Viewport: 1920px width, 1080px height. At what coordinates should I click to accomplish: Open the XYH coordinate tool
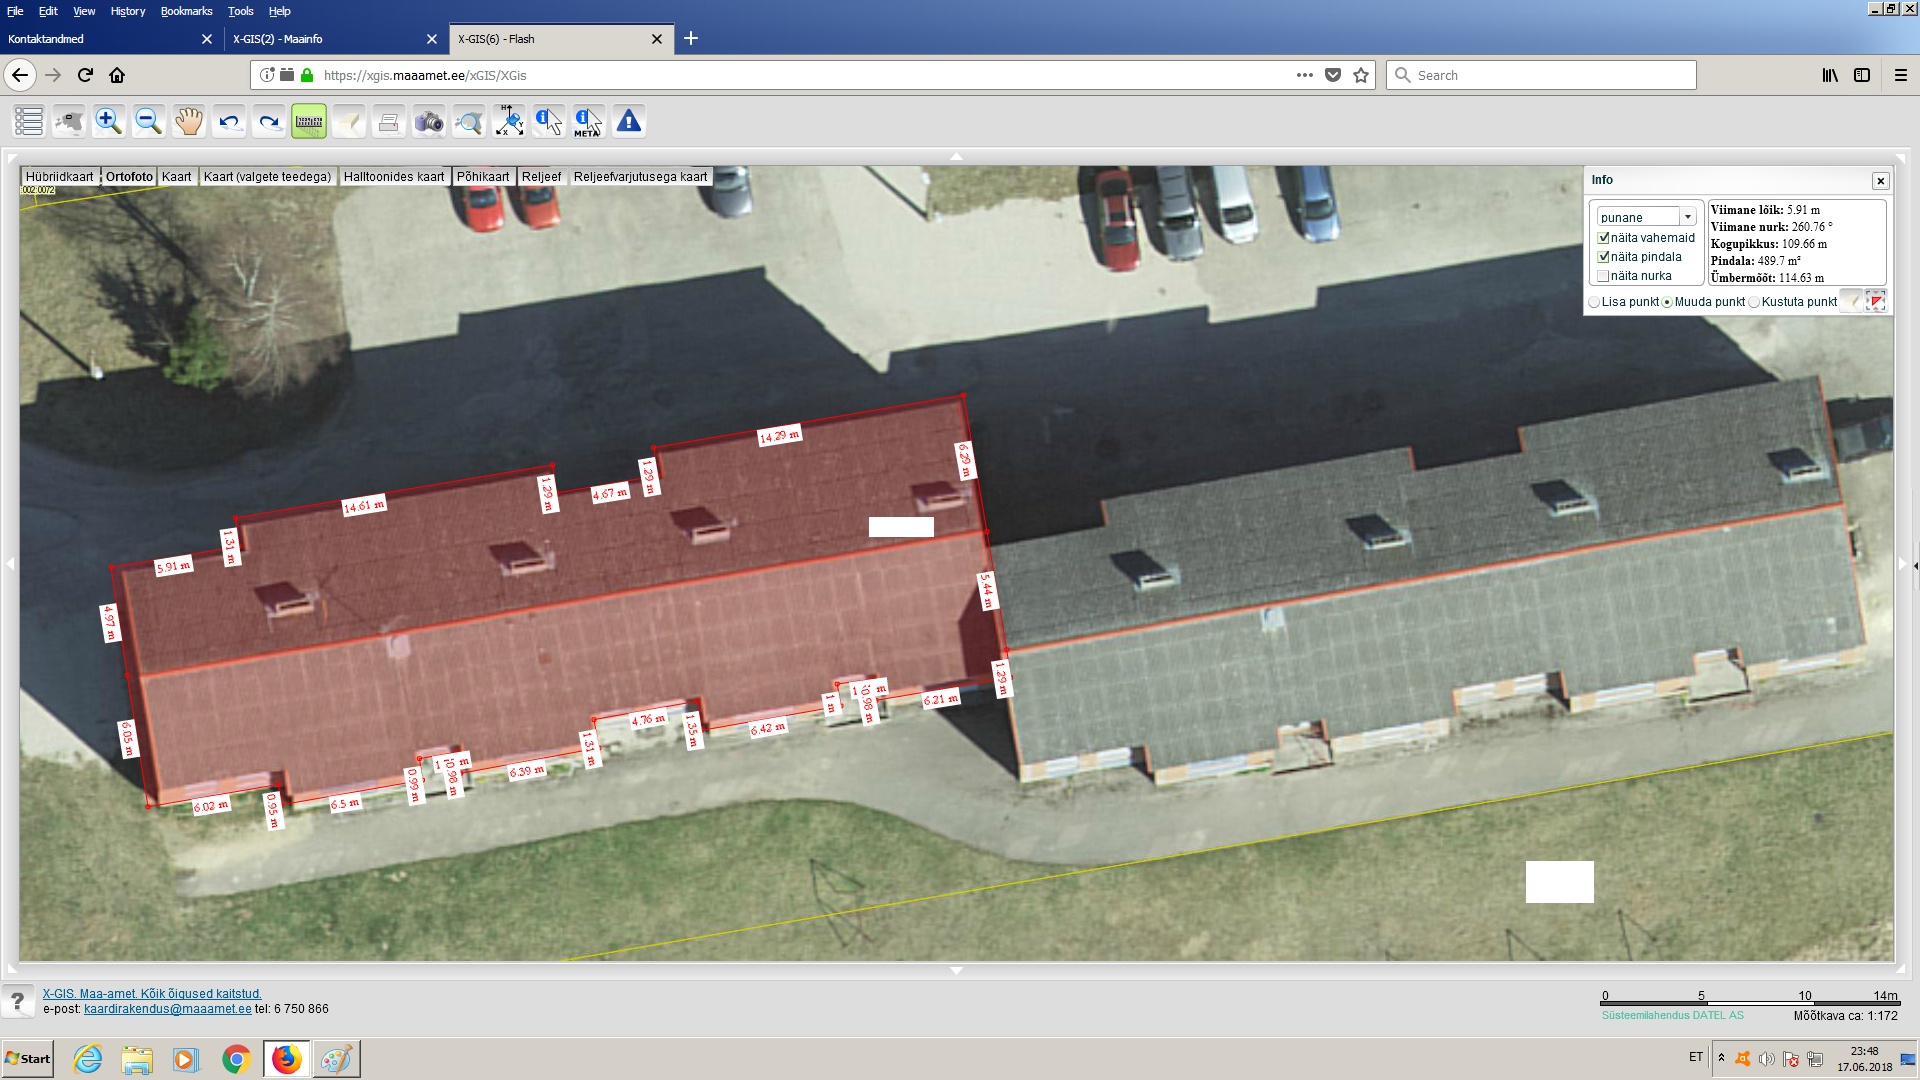pyautogui.click(x=509, y=122)
